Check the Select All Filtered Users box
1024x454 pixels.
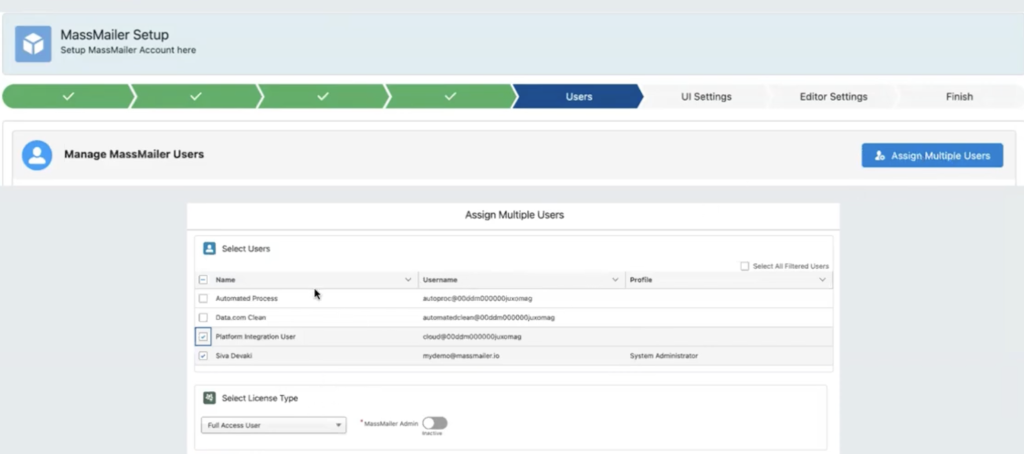coord(744,266)
